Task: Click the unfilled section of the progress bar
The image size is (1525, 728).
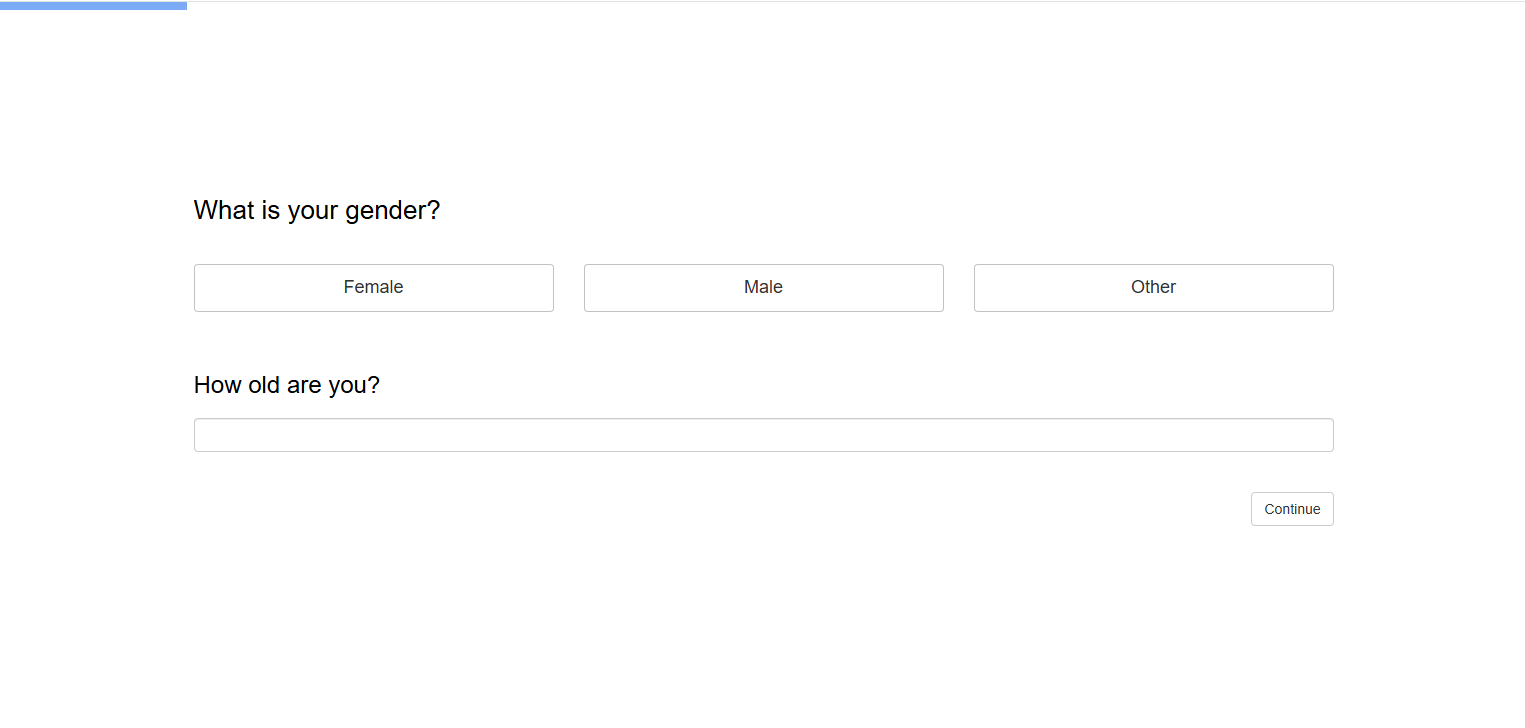Action: tap(800, 4)
